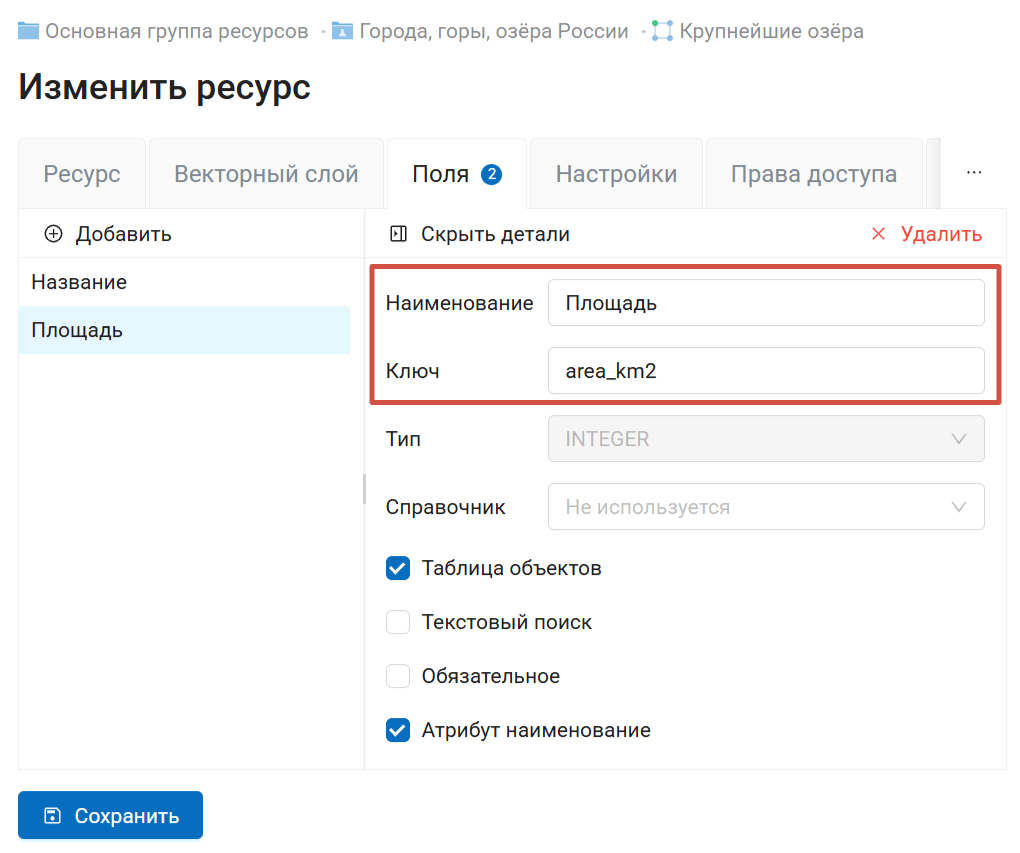Click the Текстовый поиск label text
This screenshot has height=853, width=1020.
[x=507, y=622]
